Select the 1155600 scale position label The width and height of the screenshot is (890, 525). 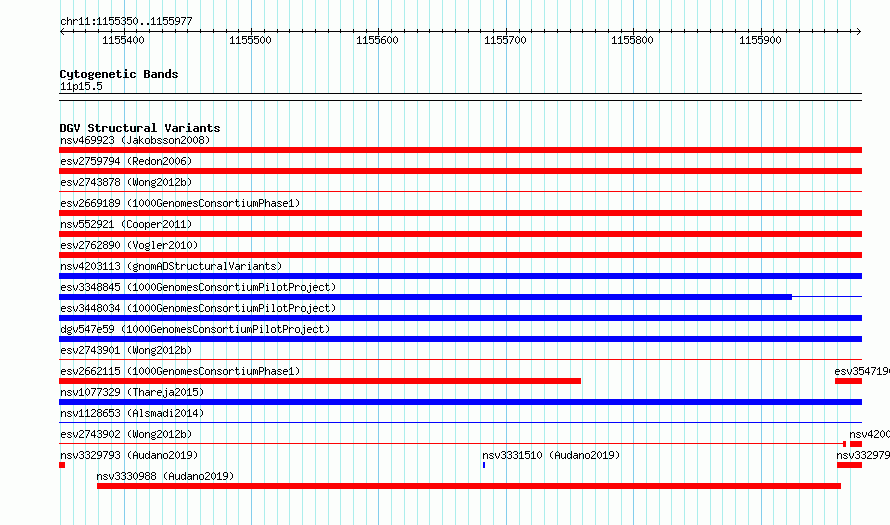tap(377, 40)
